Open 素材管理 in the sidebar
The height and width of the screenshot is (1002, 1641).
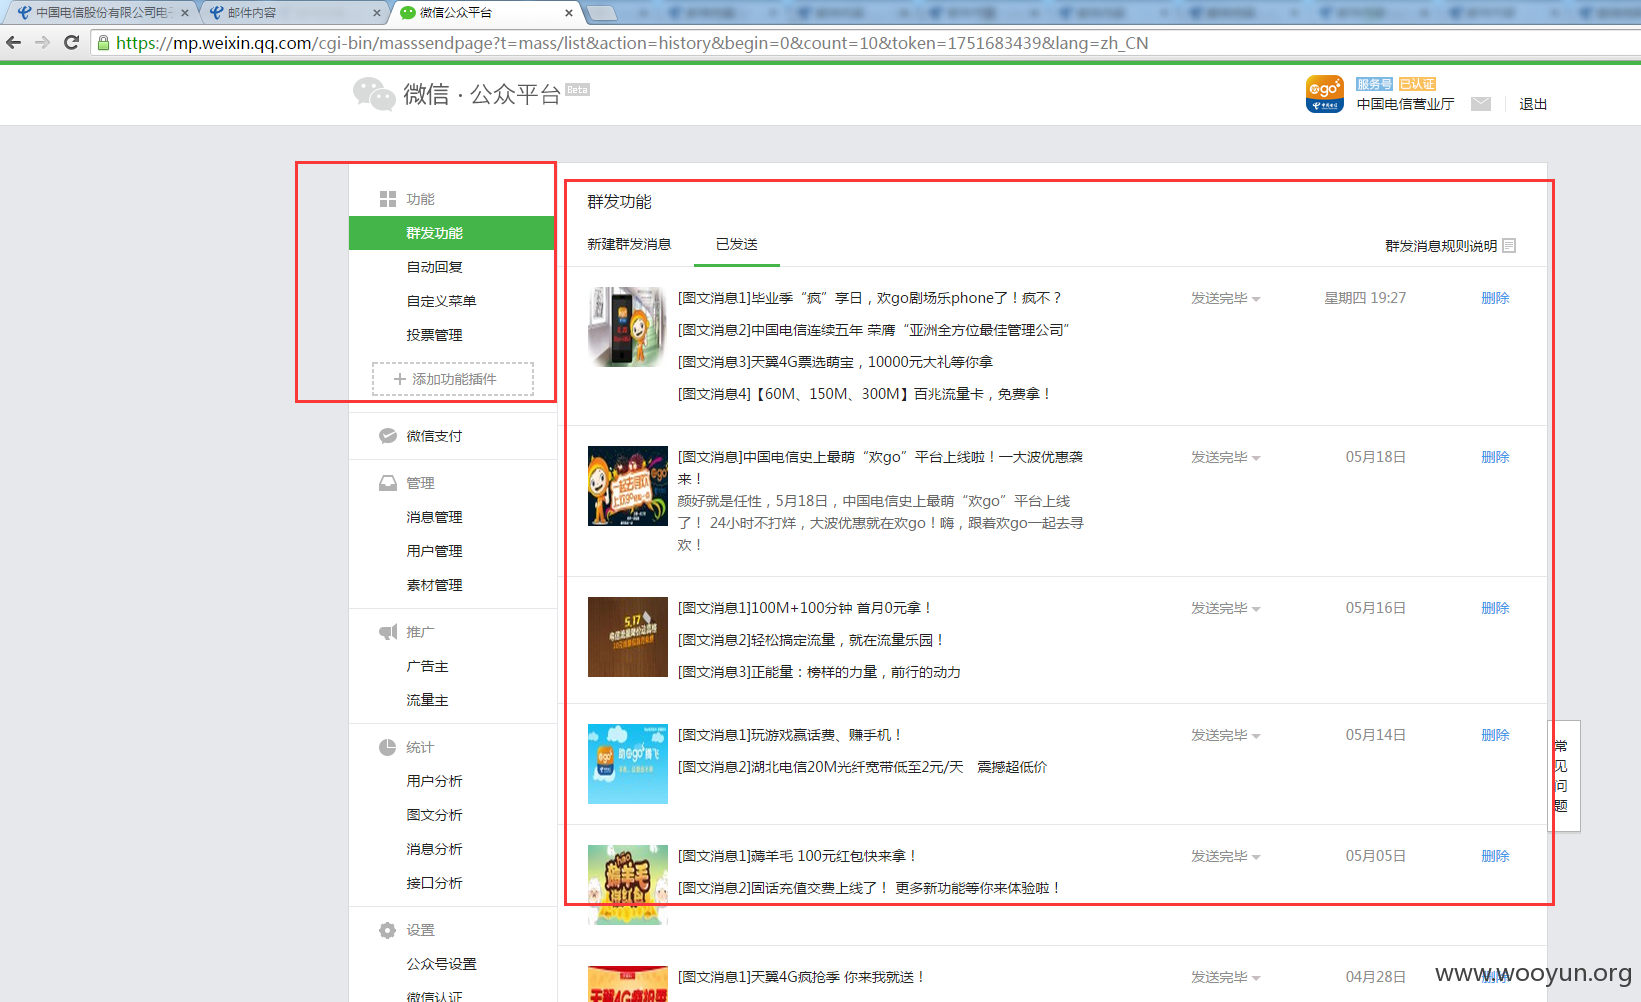tap(434, 585)
